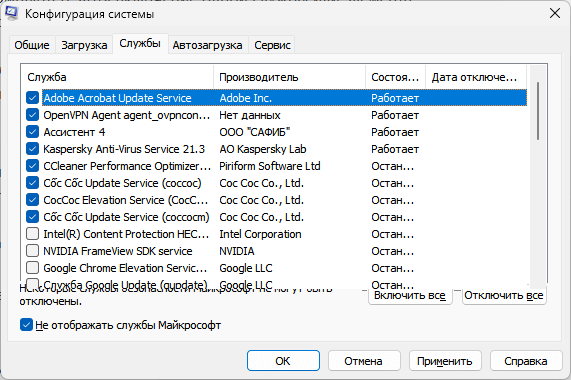
Task: Open the Автозагрузка tab
Action: pos(208,45)
